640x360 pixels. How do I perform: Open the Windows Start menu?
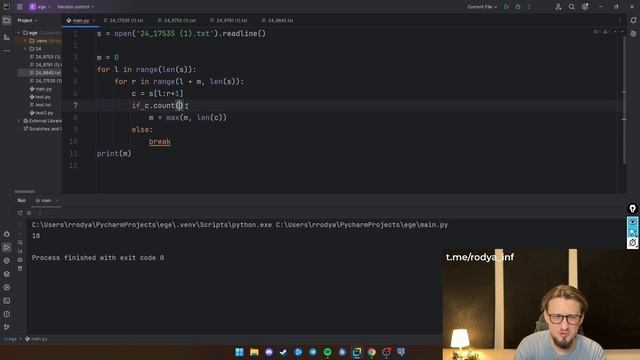coord(240,352)
